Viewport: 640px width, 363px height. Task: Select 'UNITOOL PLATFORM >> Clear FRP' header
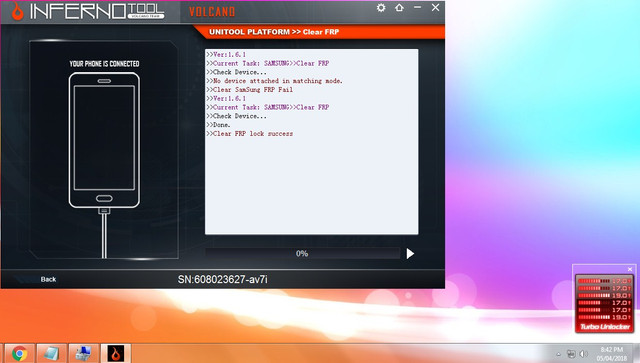point(274,32)
